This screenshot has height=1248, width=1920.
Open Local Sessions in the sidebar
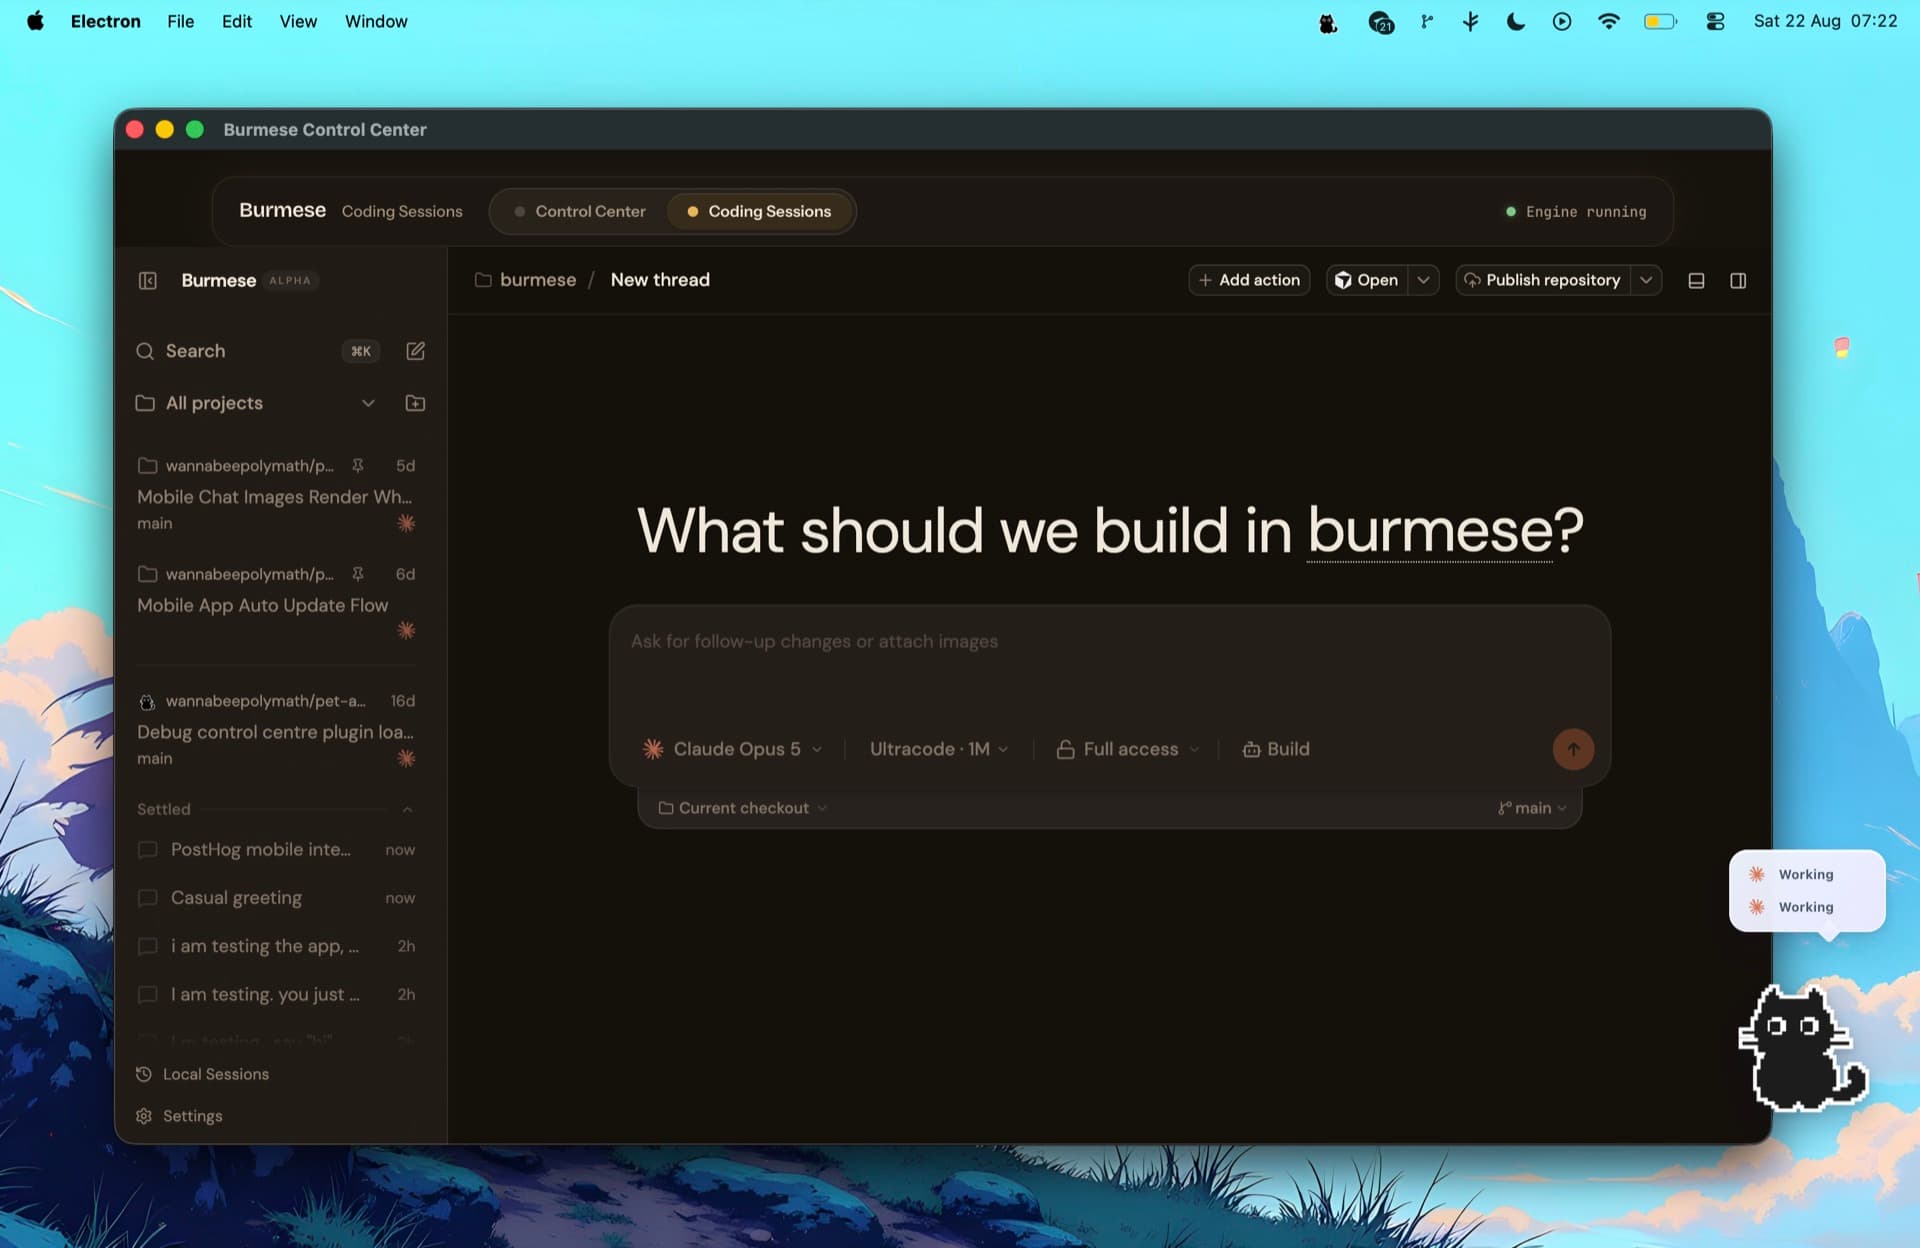point(203,1074)
